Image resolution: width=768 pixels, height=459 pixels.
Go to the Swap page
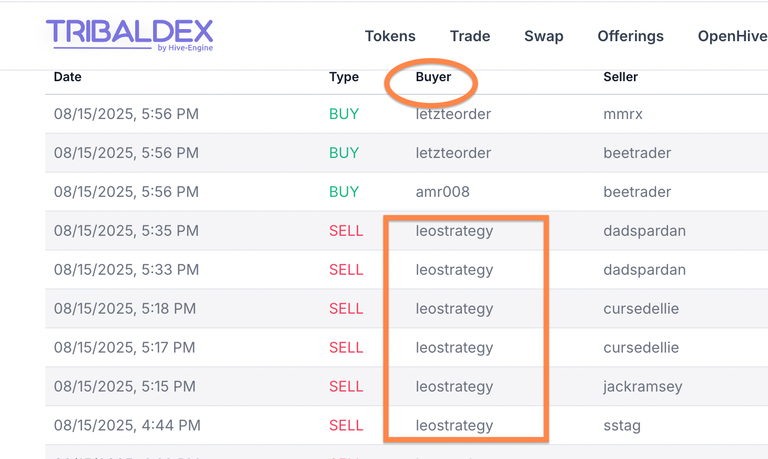[x=544, y=36]
